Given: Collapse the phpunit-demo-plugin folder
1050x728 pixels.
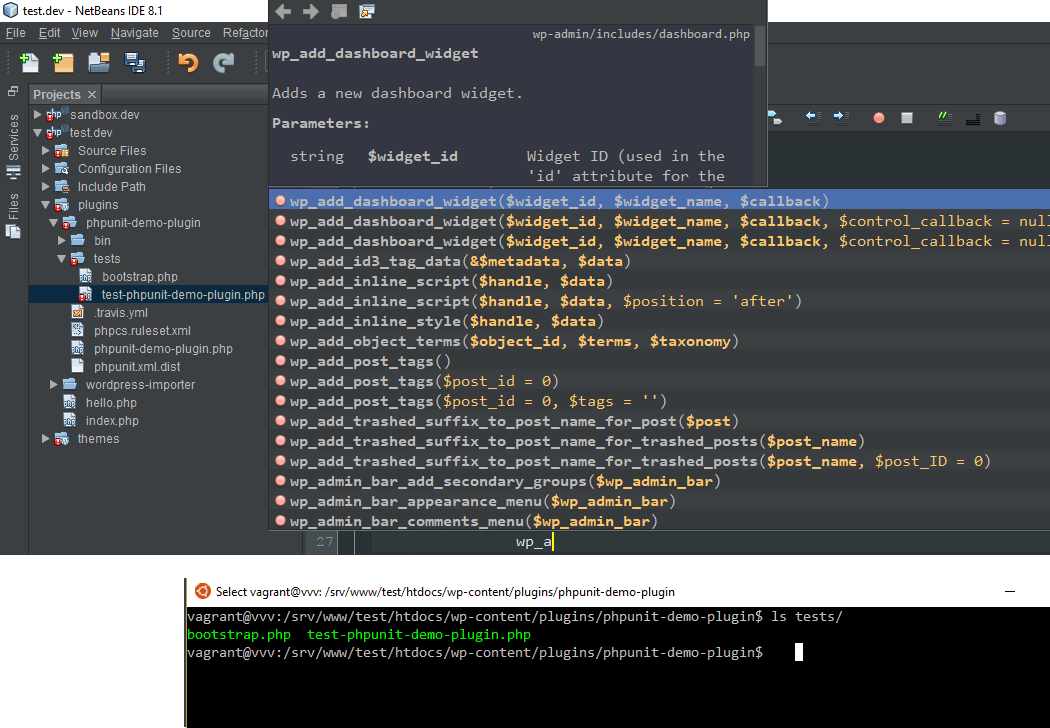Looking at the screenshot, I should [54, 223].
